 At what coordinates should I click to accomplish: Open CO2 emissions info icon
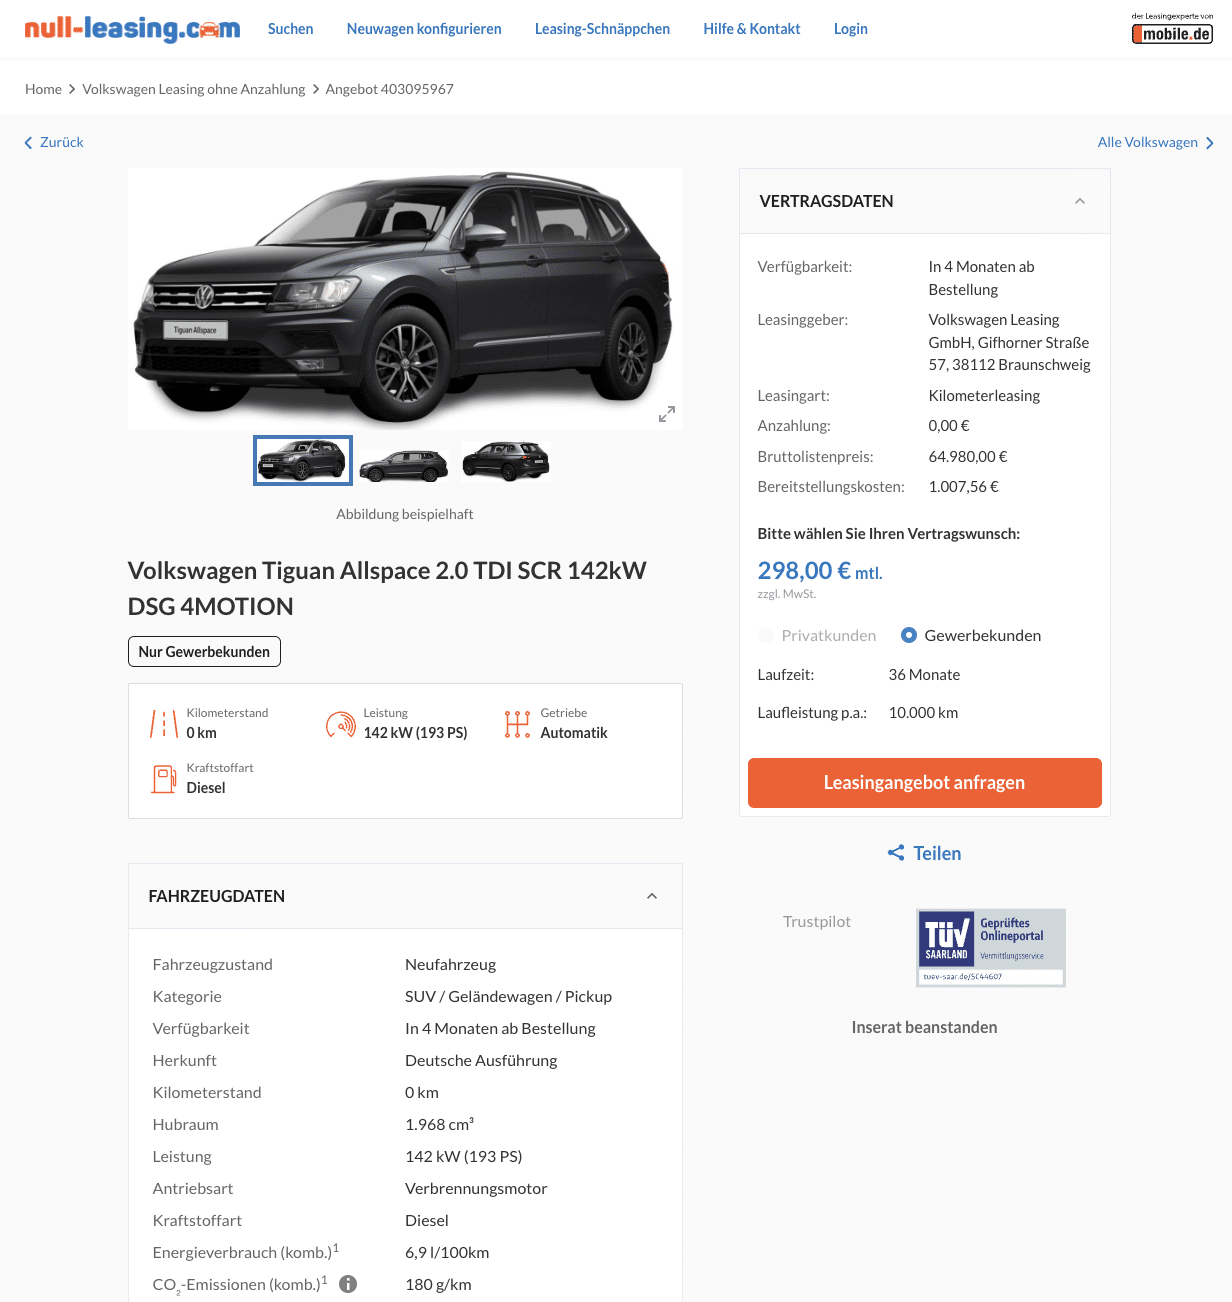(348, 1284)
